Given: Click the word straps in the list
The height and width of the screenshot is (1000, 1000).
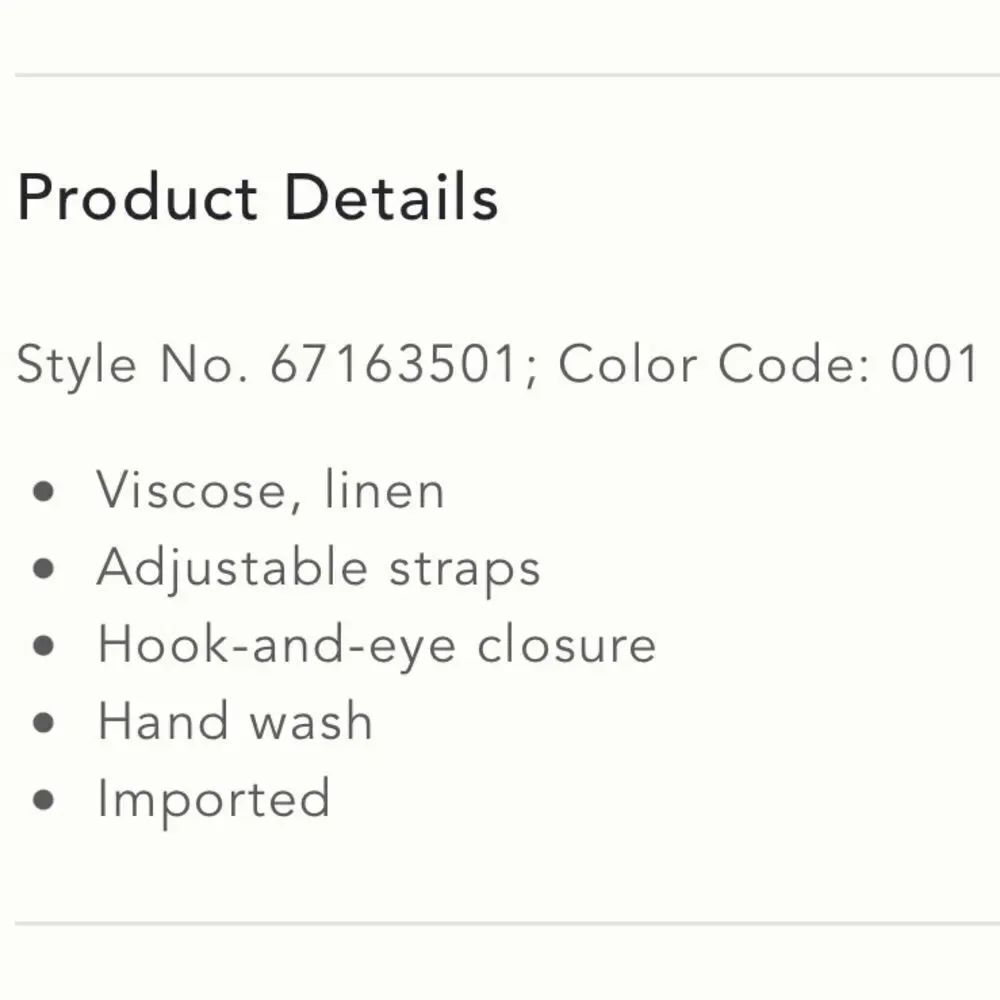Looking at the screenshot, I should tap(464, 570).
